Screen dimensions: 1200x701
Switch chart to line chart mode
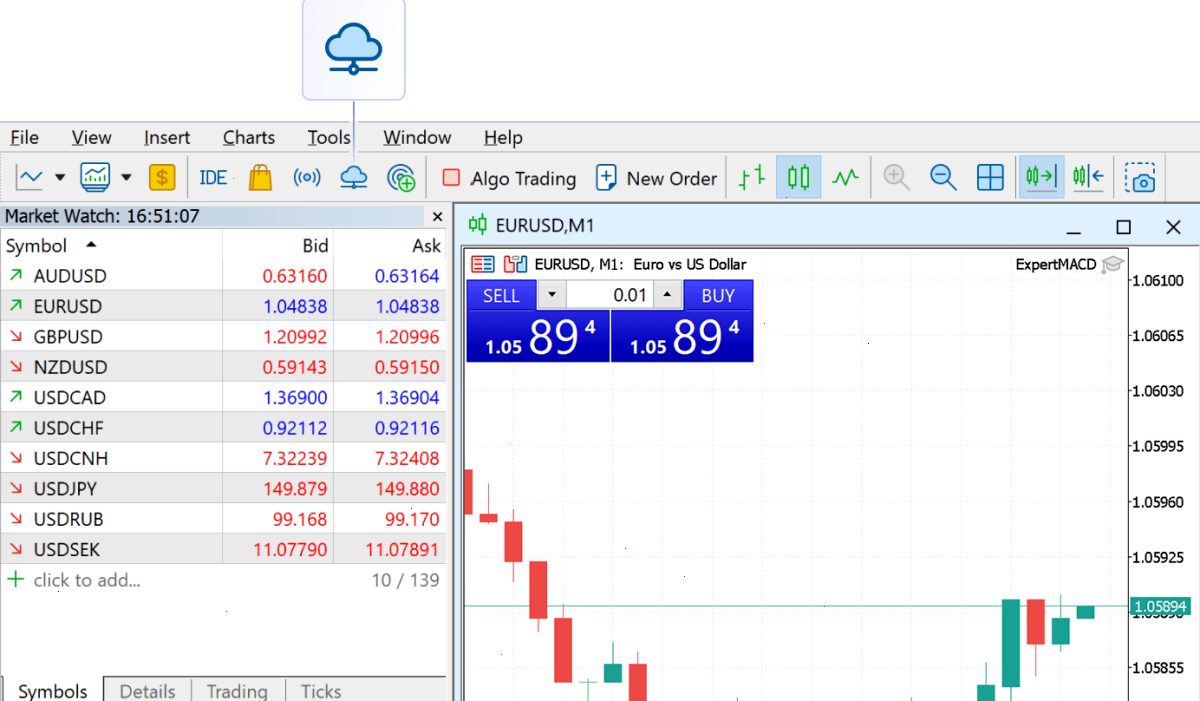[x=846, y=178]
